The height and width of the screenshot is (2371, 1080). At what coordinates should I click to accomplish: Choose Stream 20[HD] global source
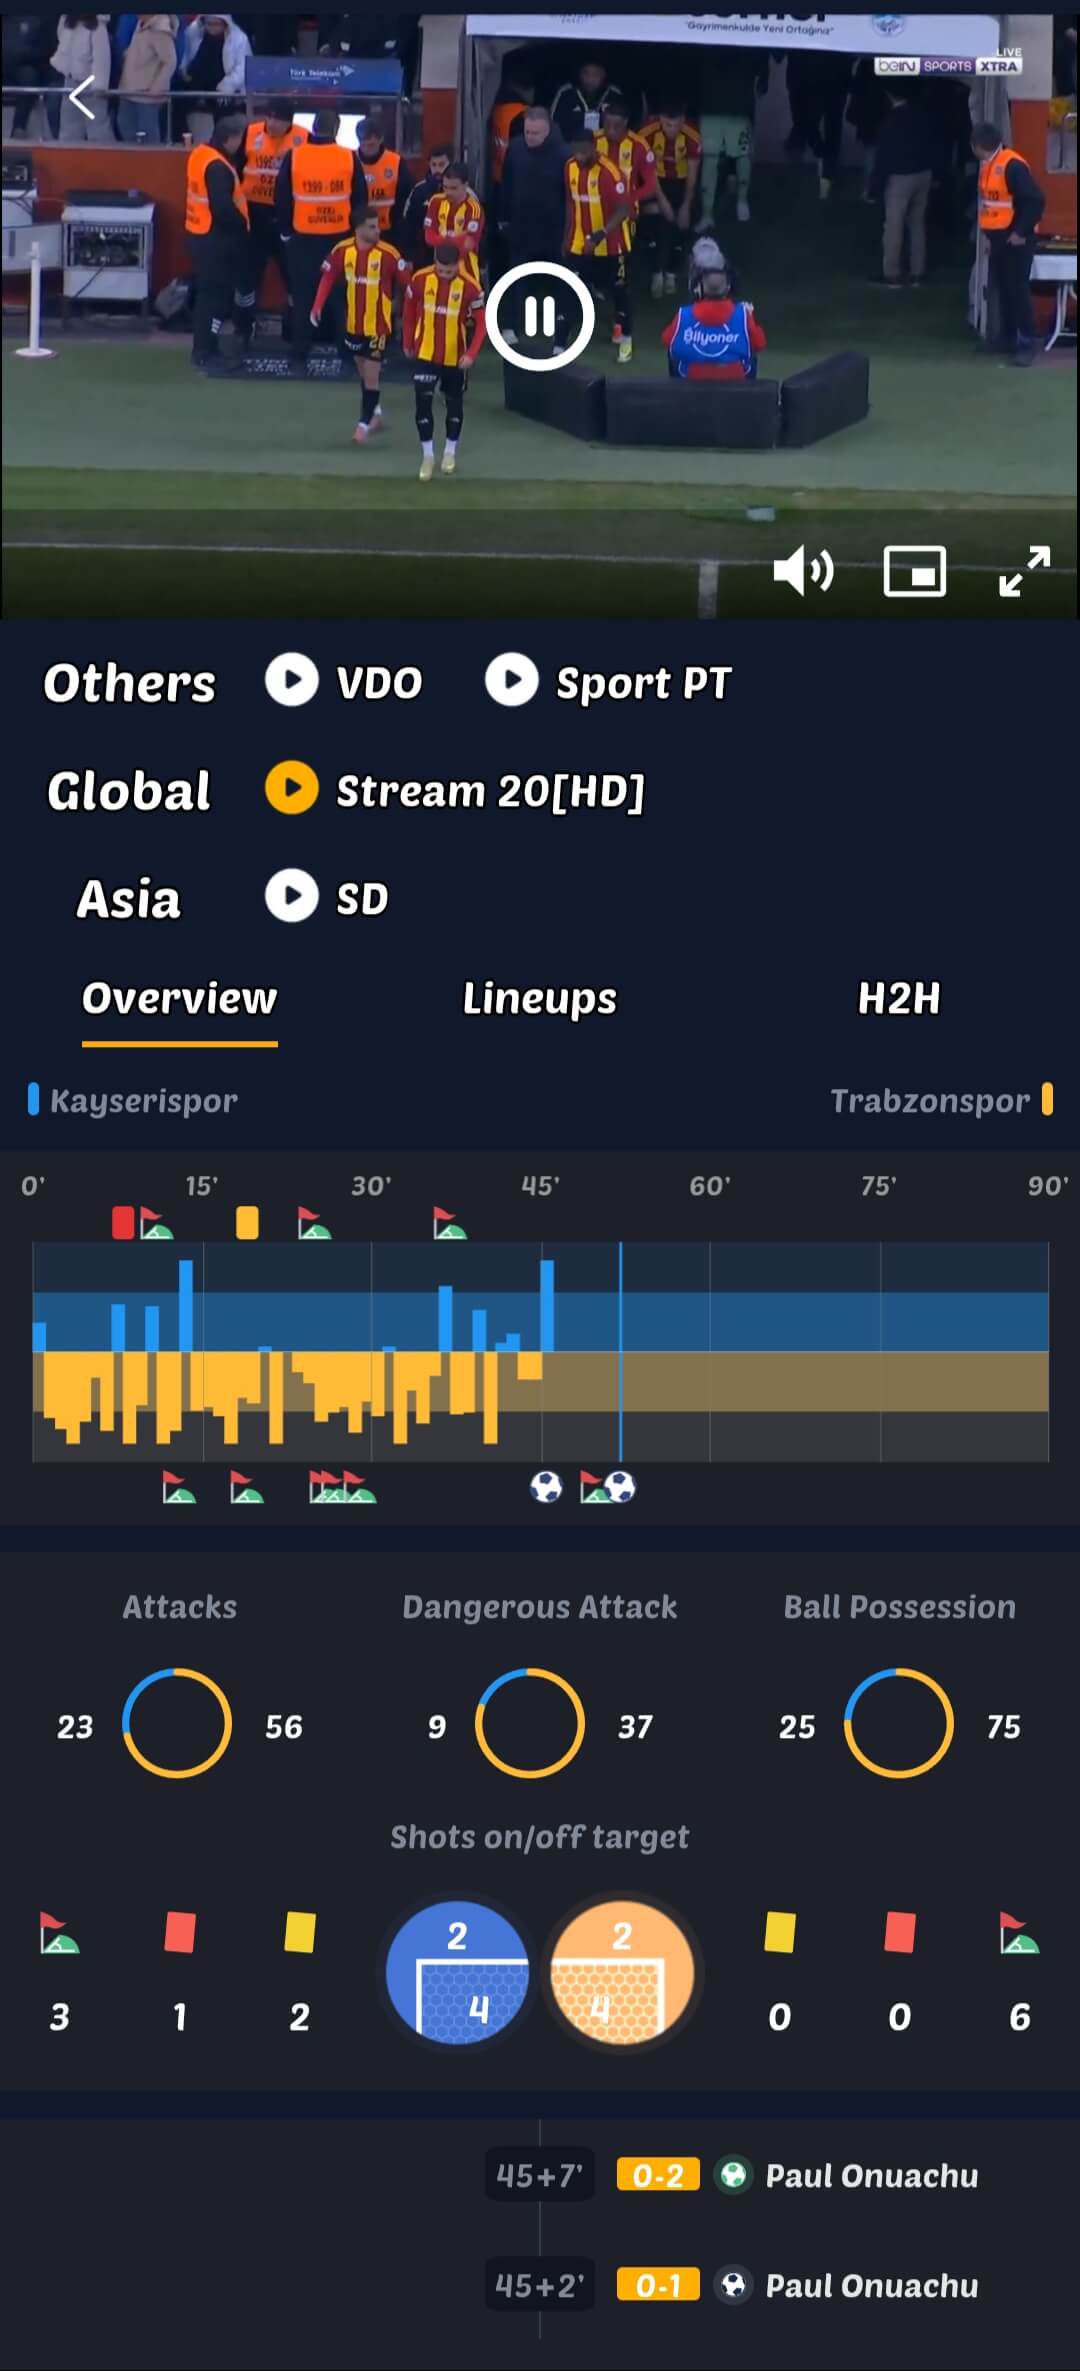tap(455, 790)
